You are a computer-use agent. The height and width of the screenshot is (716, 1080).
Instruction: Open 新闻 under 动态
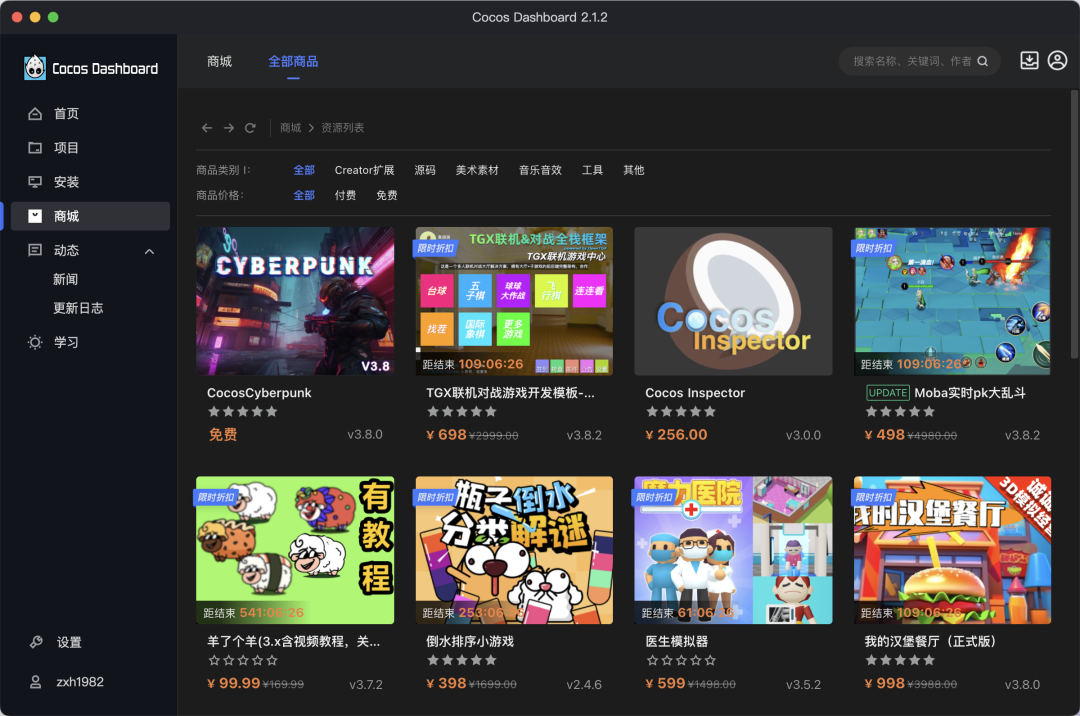pos(65,280)
